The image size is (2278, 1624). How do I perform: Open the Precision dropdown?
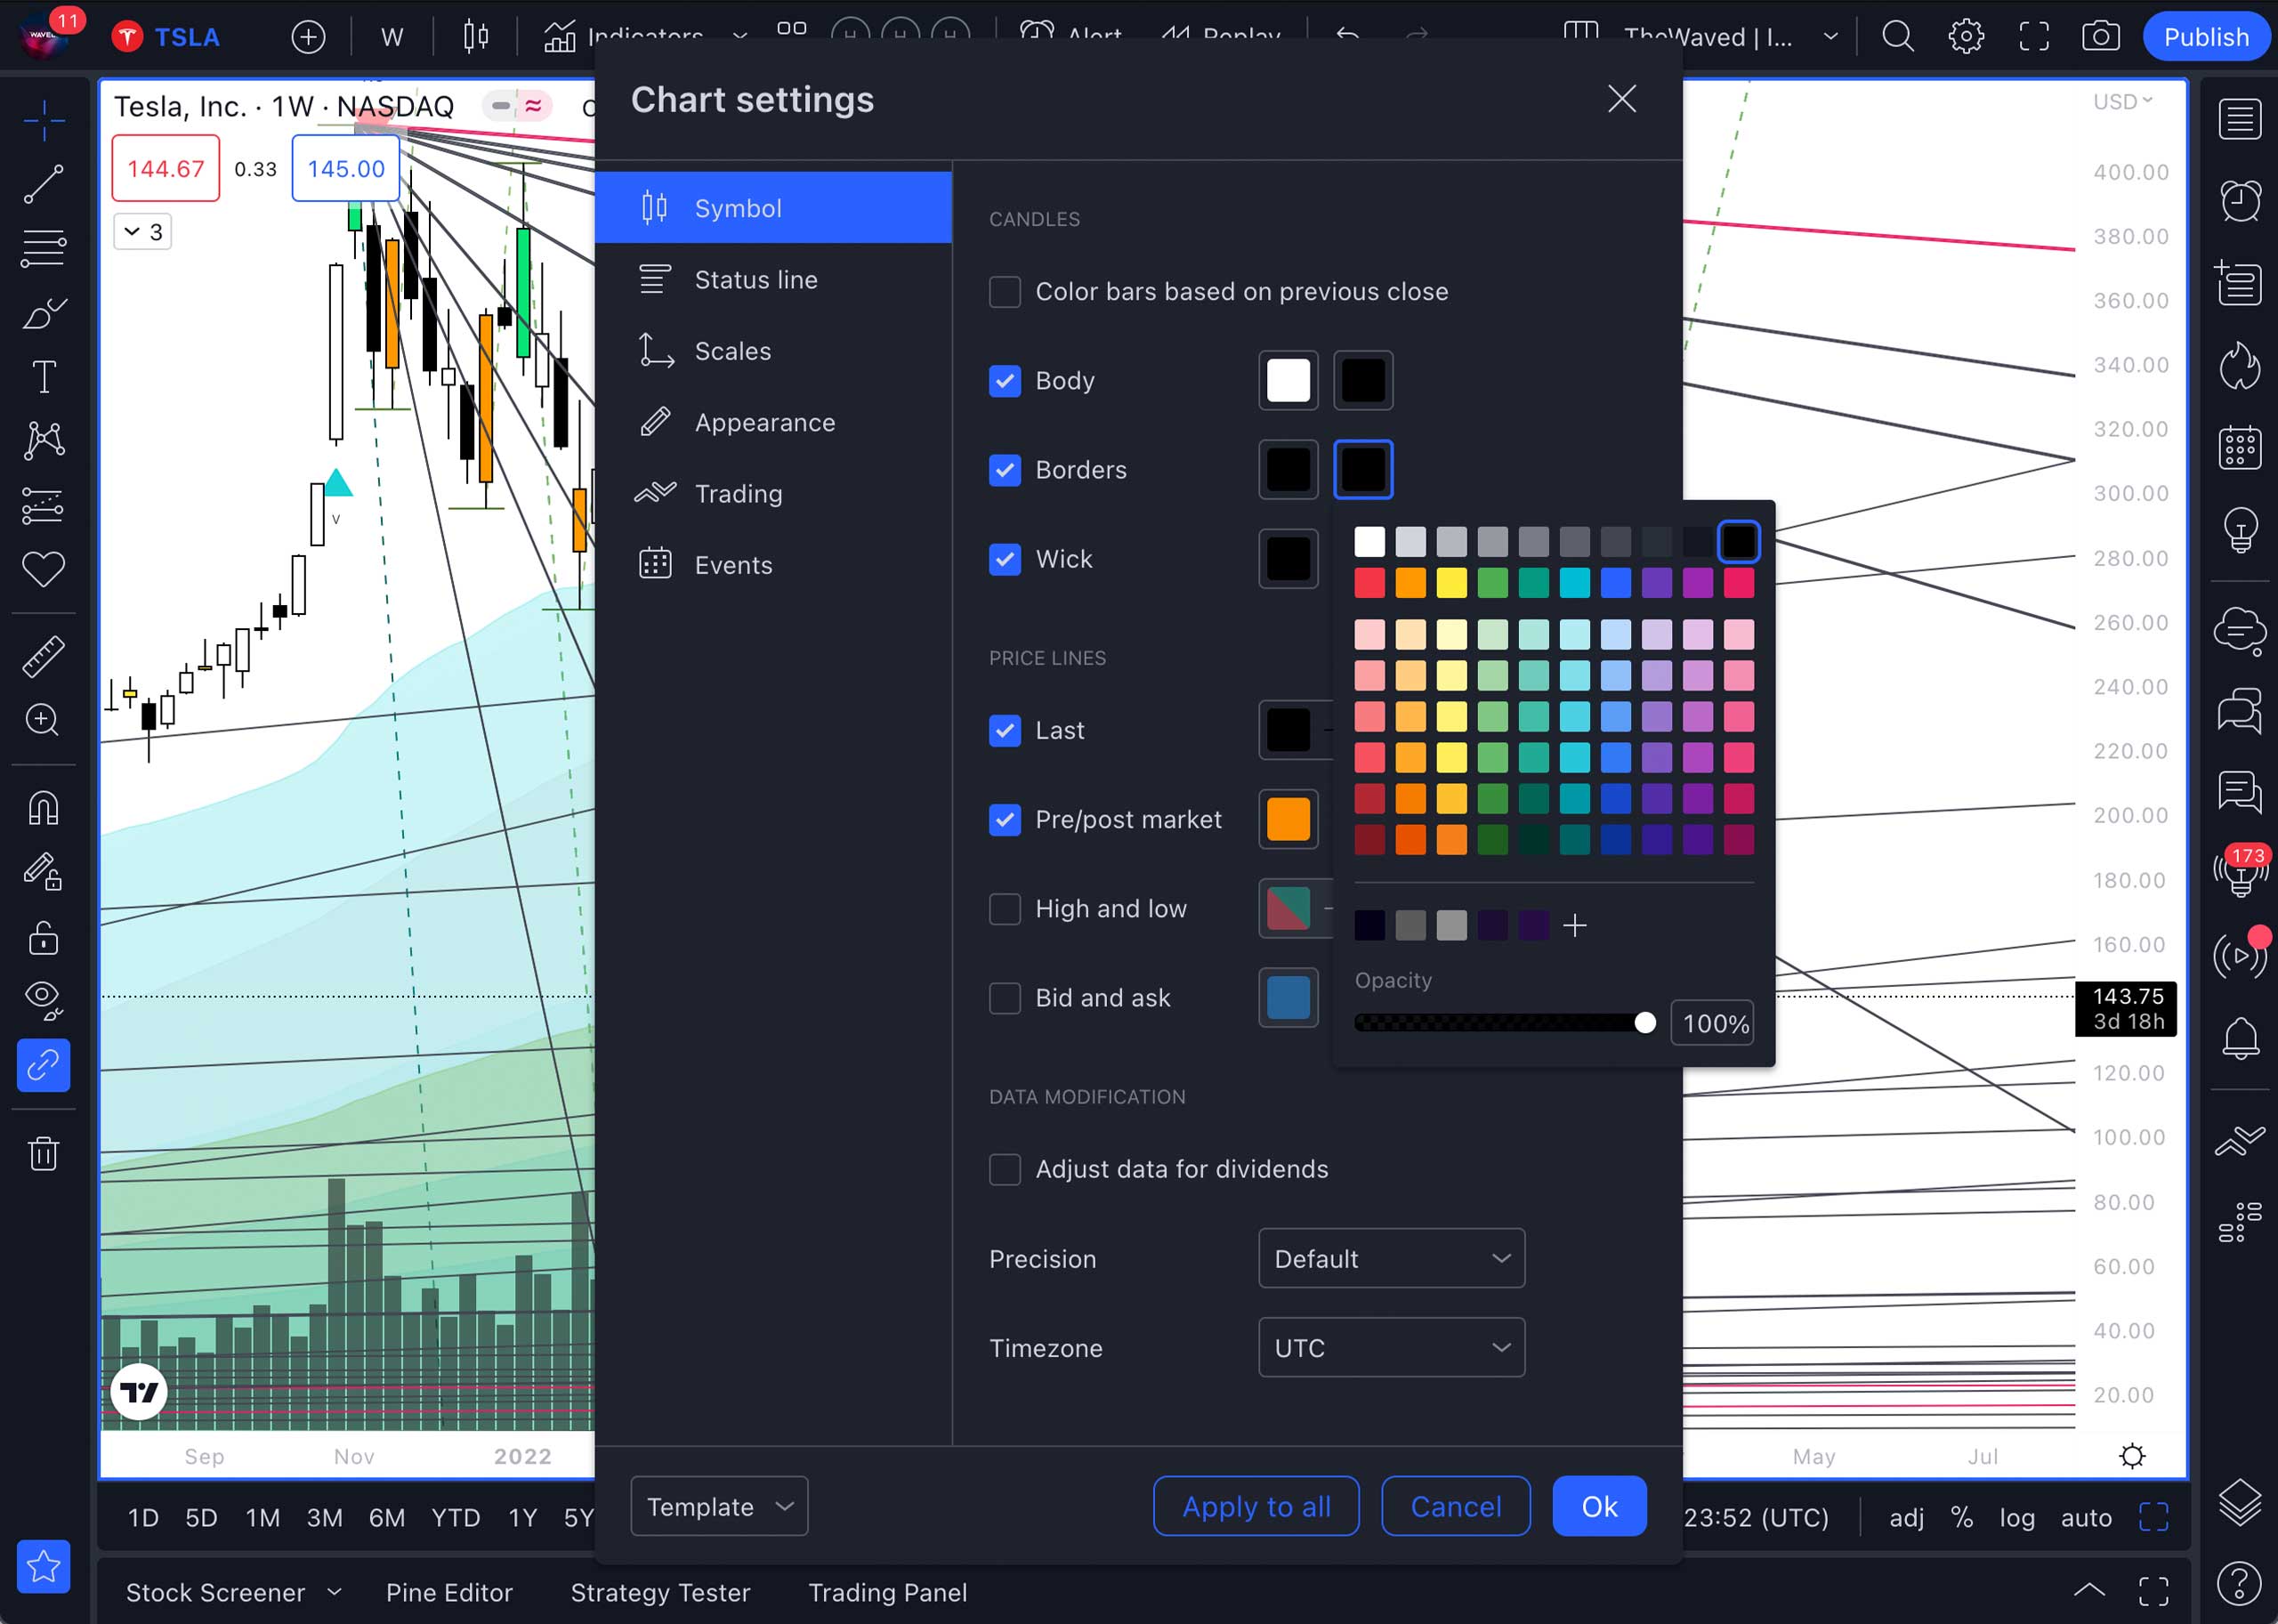click(1391, 1258)
